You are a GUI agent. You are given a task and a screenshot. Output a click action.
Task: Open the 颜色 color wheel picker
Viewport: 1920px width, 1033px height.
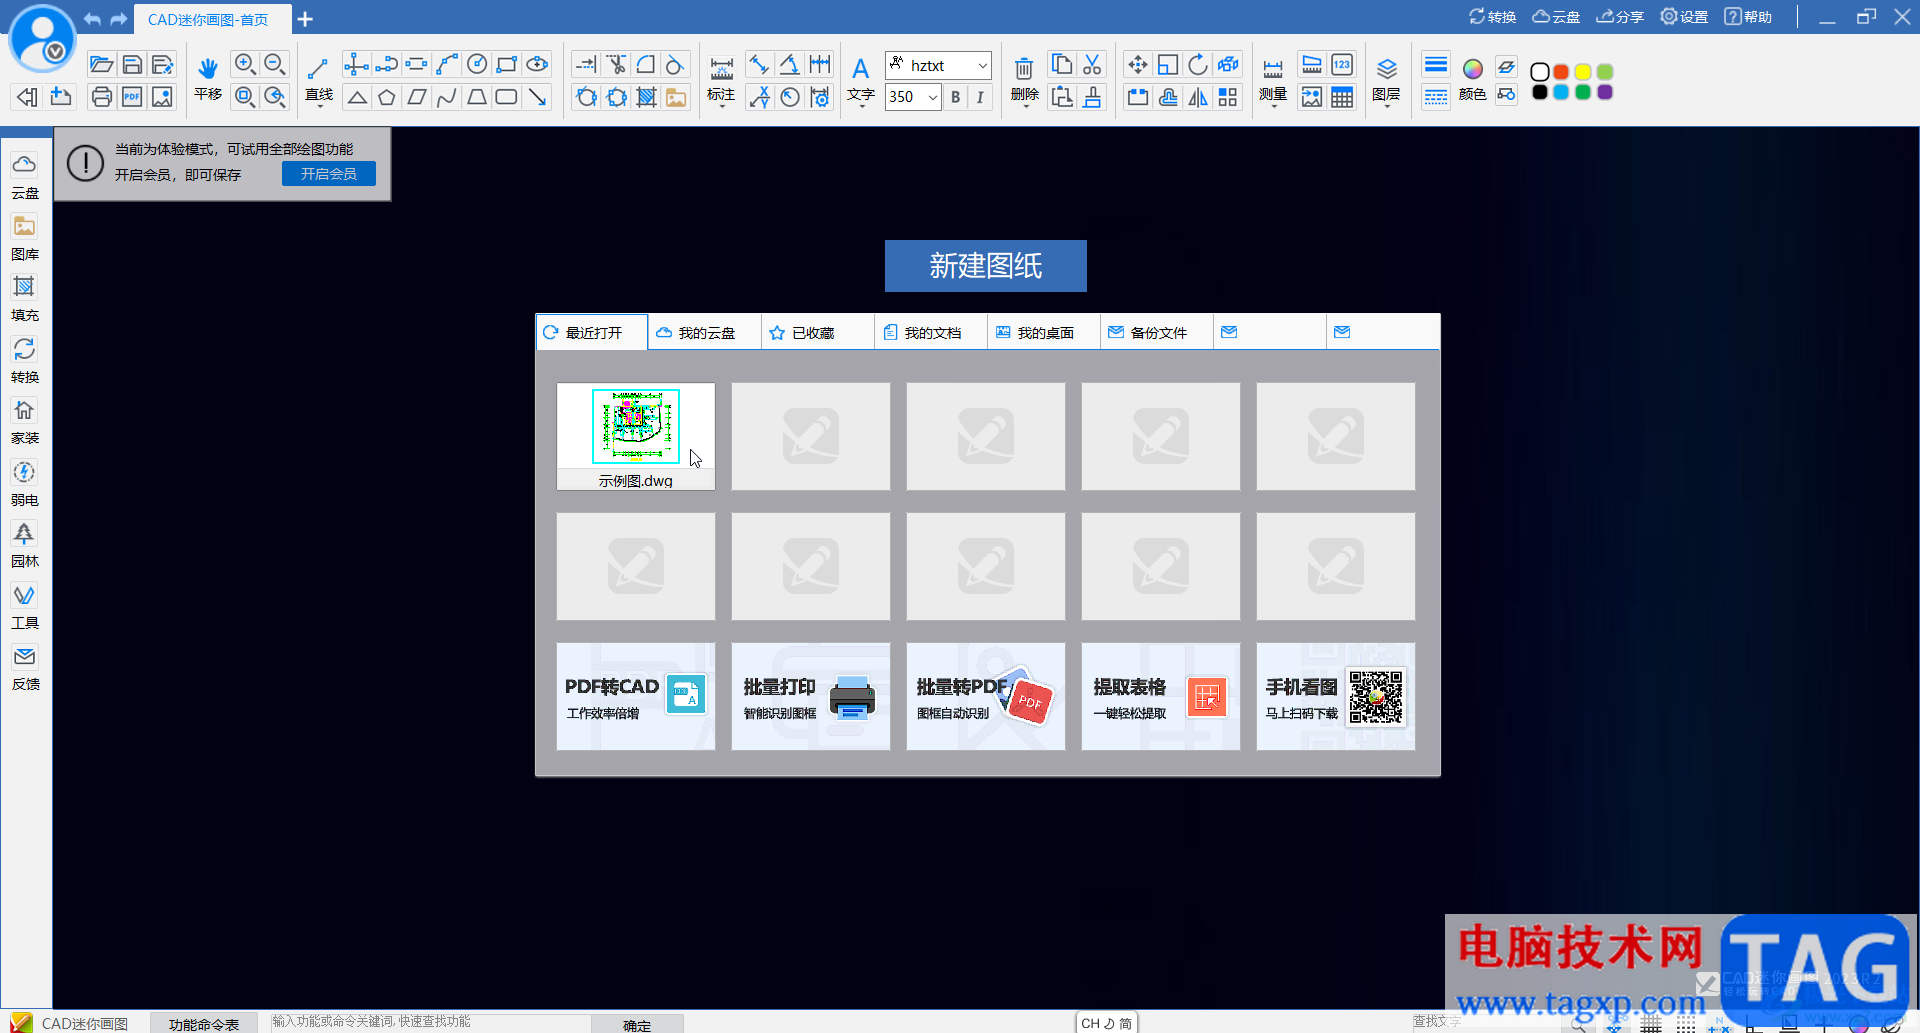(x=1472, y=79)
